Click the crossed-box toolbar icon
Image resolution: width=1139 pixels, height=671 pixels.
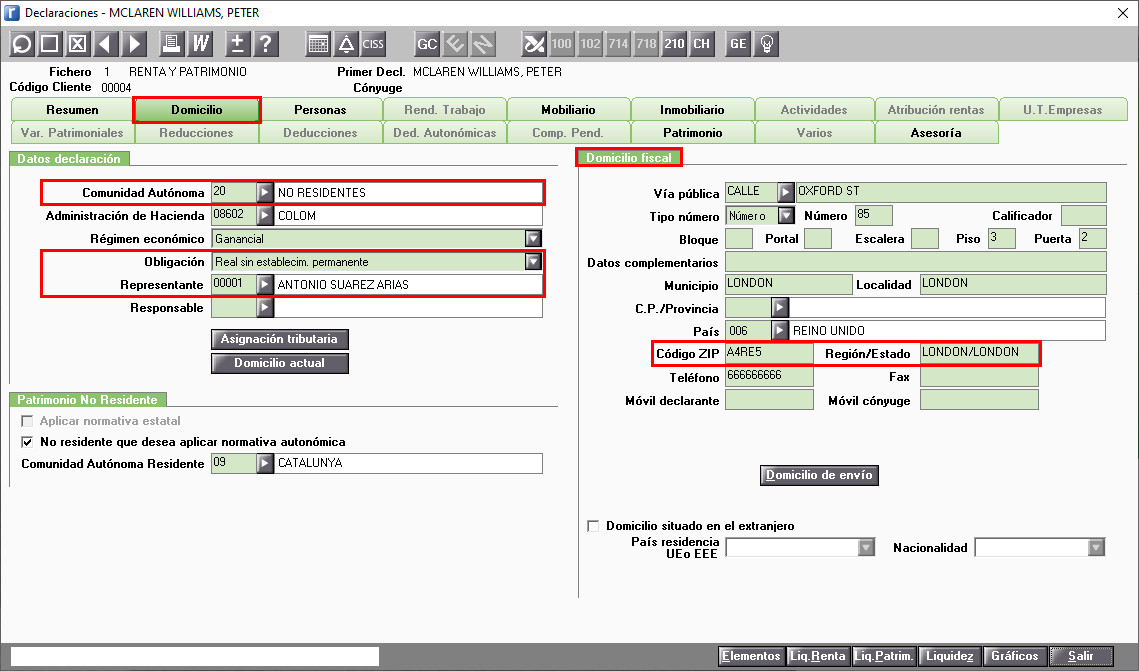pos(78,44)
